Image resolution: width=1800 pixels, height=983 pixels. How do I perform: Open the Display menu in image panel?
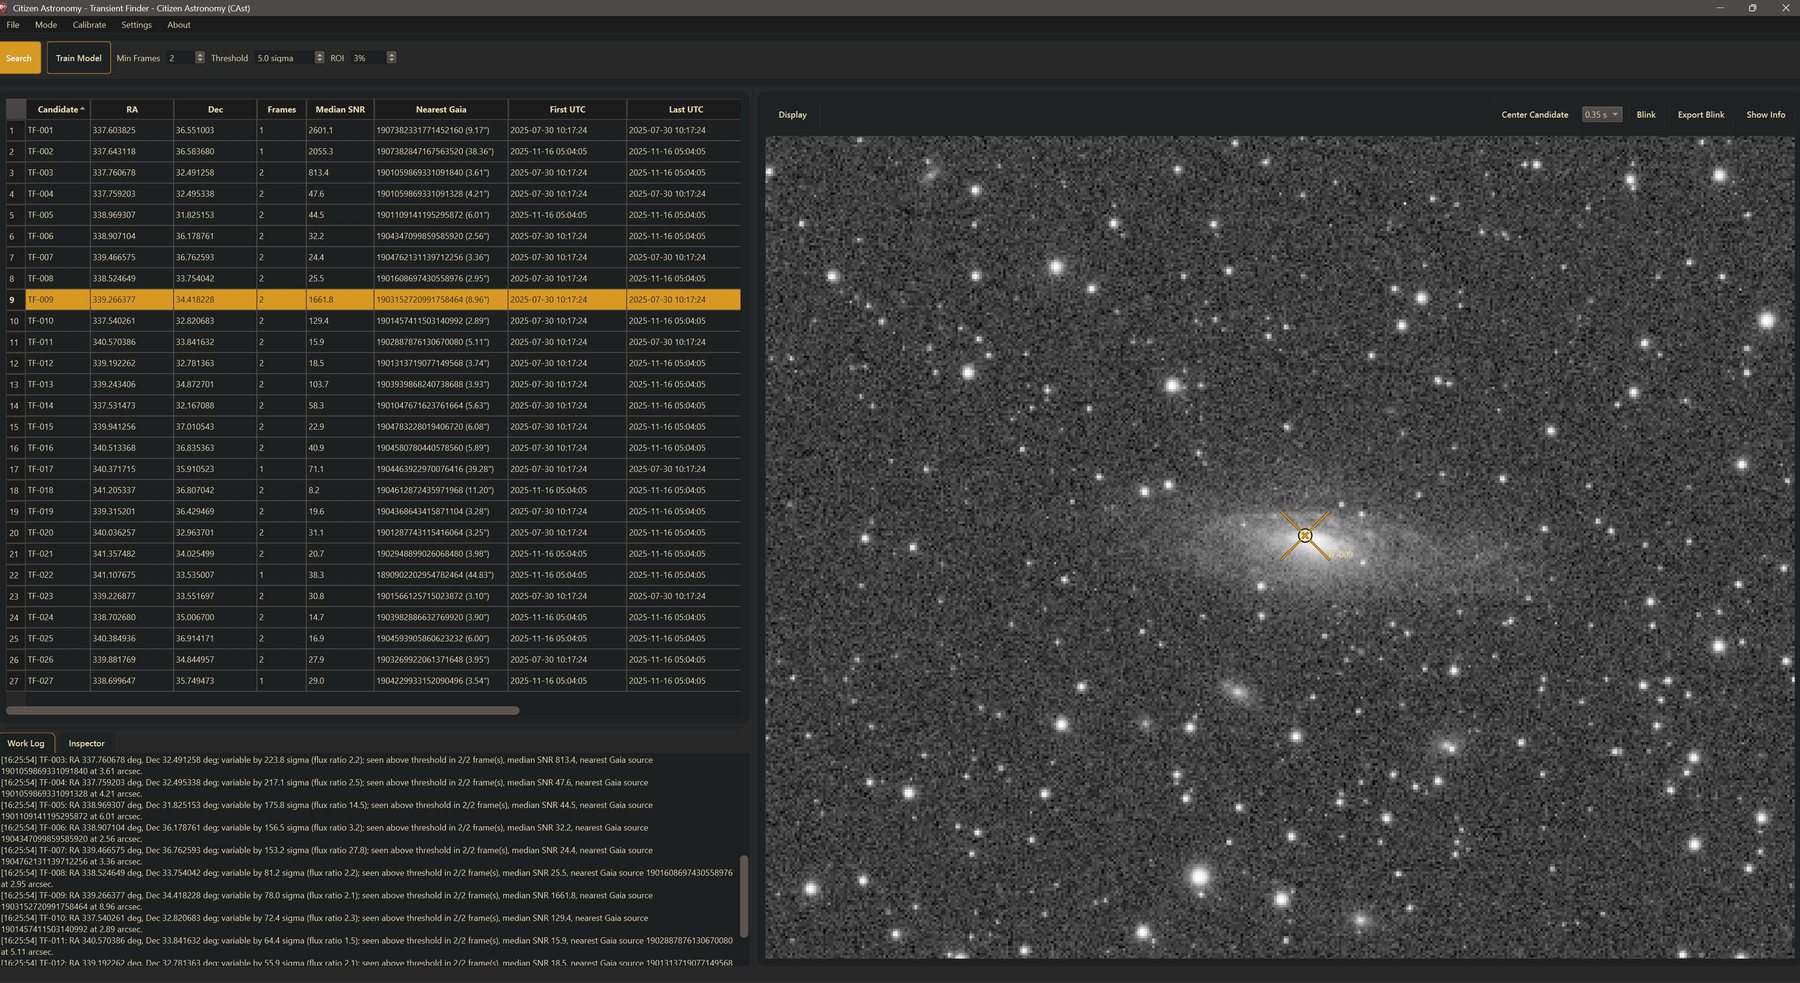[792, 115]
